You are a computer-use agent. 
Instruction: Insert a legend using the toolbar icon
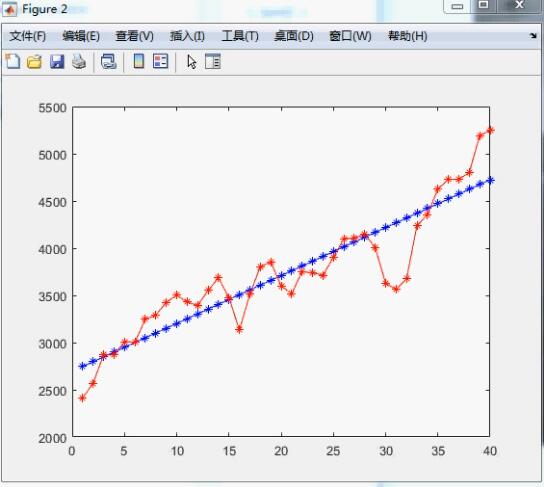(160, 61)
